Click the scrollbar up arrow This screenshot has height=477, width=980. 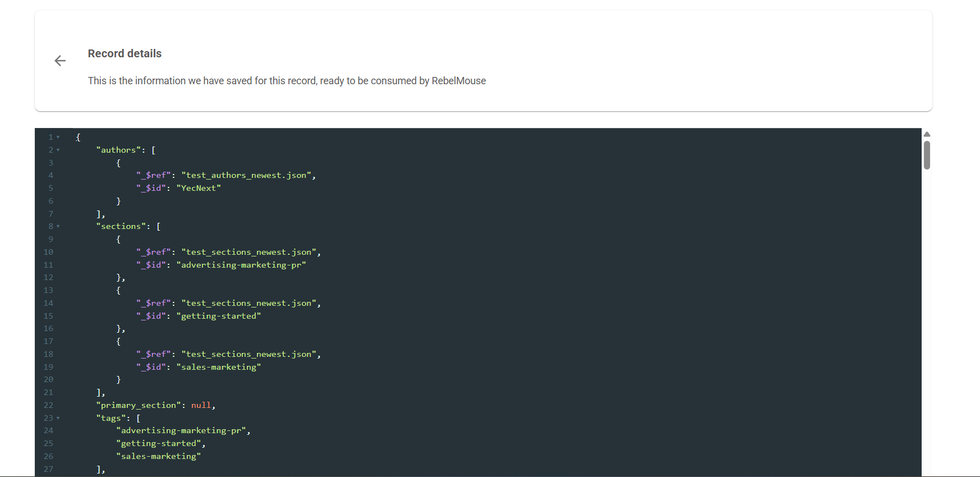[926, 134]
